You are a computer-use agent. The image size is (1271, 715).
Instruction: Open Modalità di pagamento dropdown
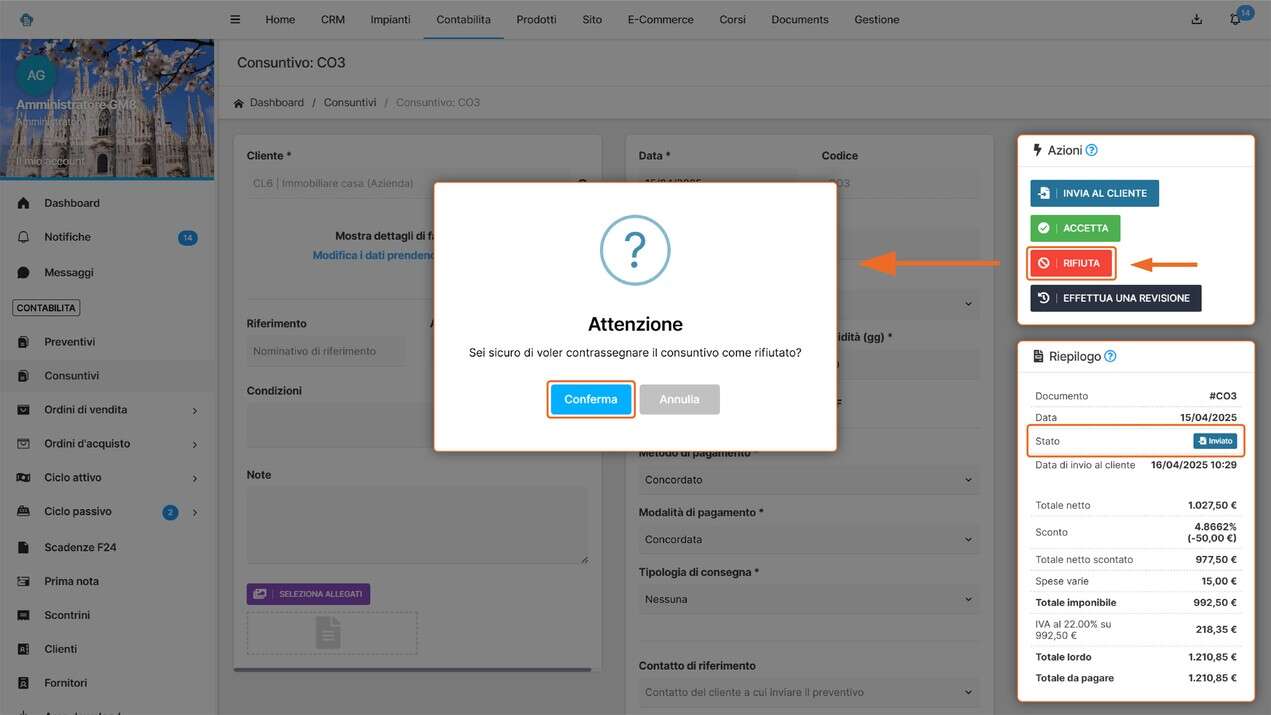[x=808, y=539]
